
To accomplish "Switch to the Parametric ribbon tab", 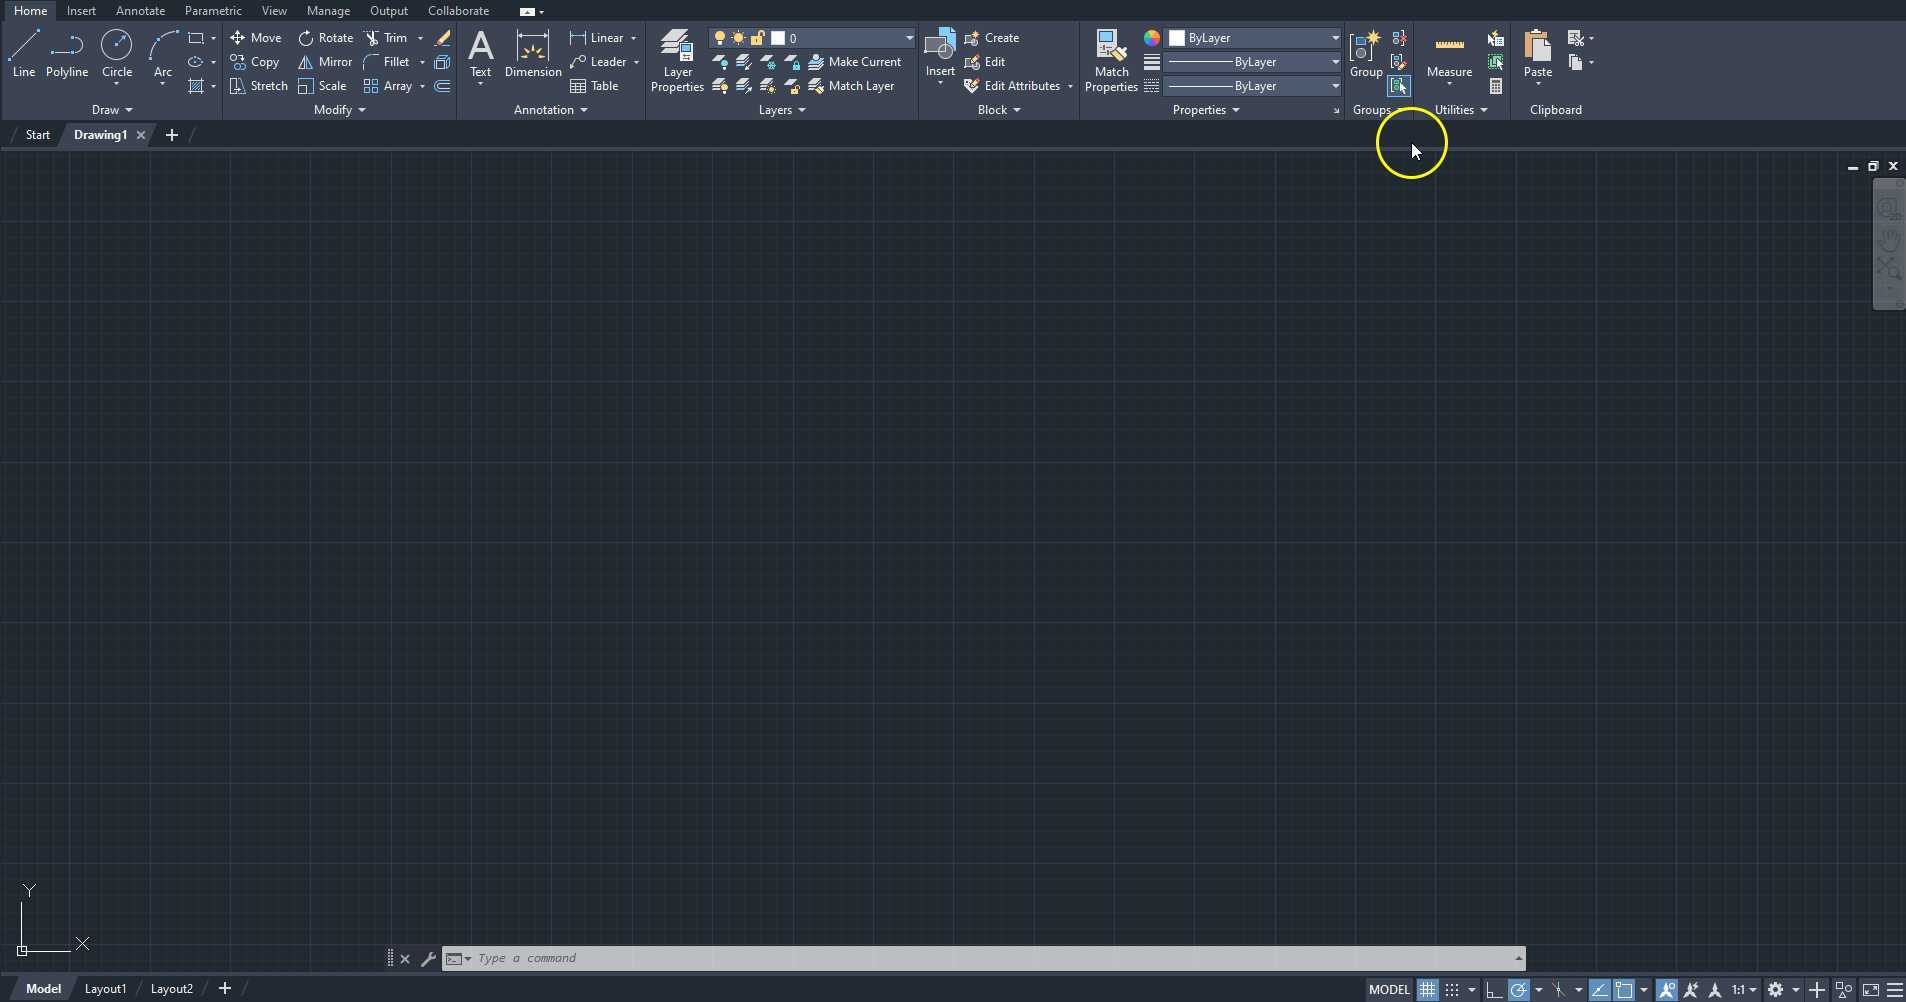I will coord(213,11).
